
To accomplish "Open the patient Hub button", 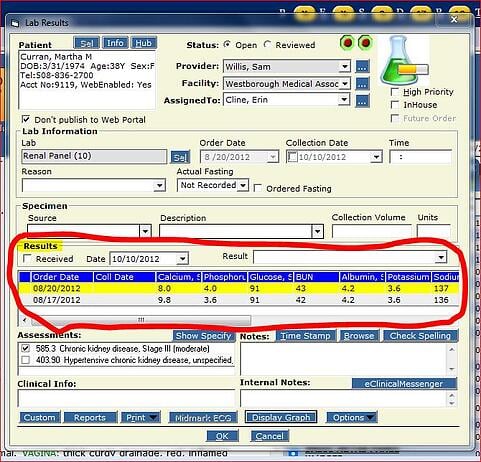I will coord(143,43).
